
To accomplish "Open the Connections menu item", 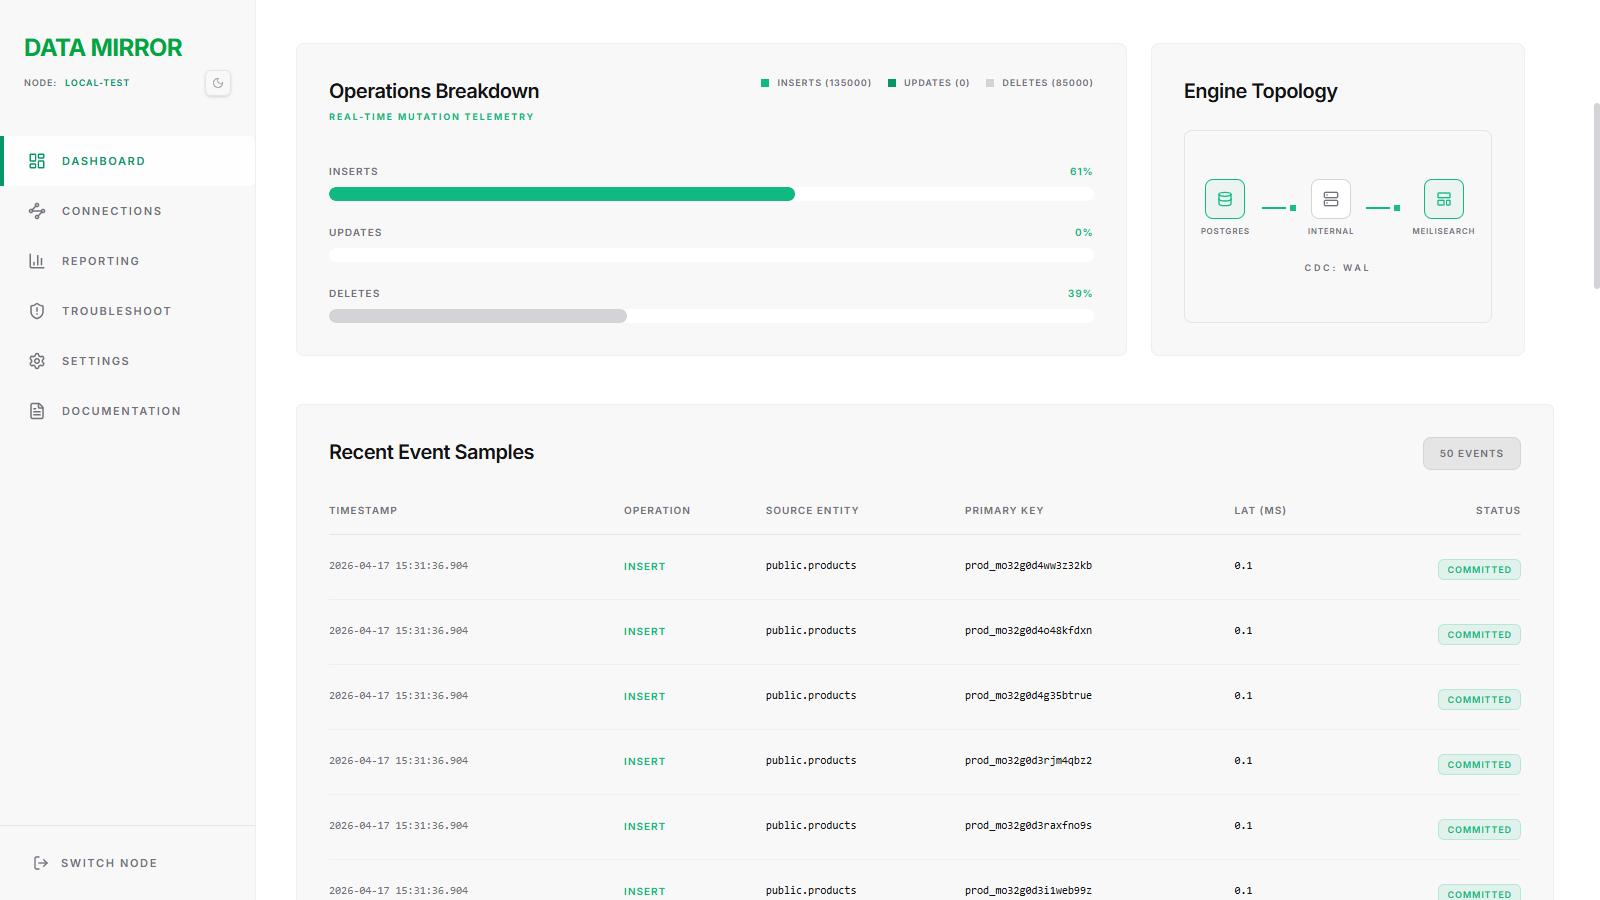I will pos(128,211).
